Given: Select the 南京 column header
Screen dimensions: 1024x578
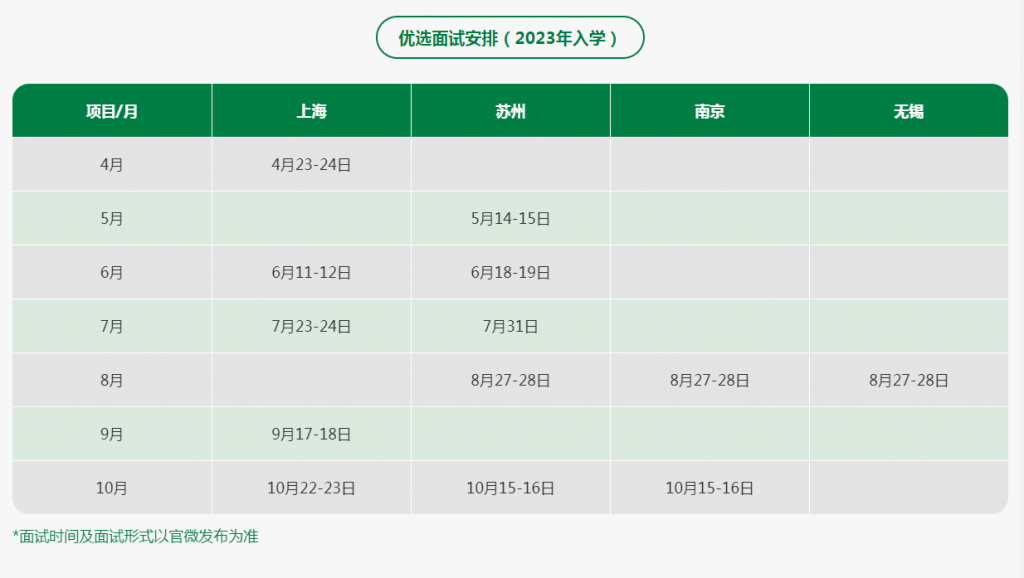Looking at the screenshot, I should (x=709, y=111).
